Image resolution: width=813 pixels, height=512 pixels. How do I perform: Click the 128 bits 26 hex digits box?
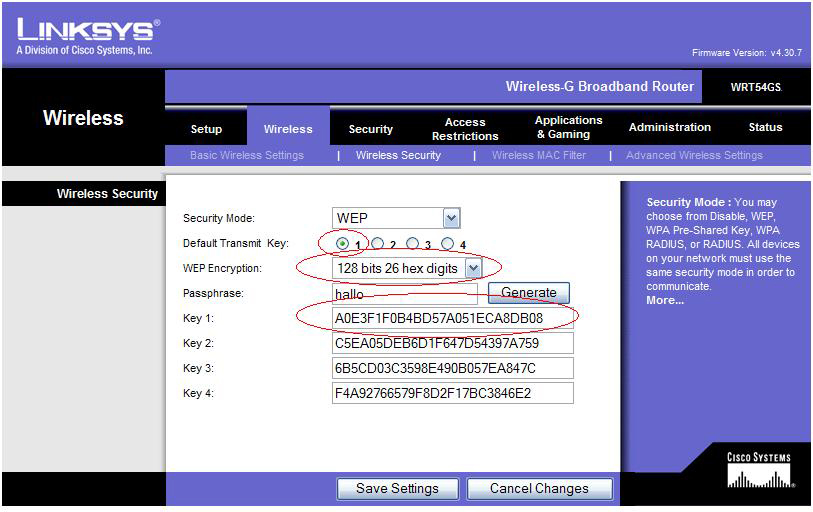(407, 268)
